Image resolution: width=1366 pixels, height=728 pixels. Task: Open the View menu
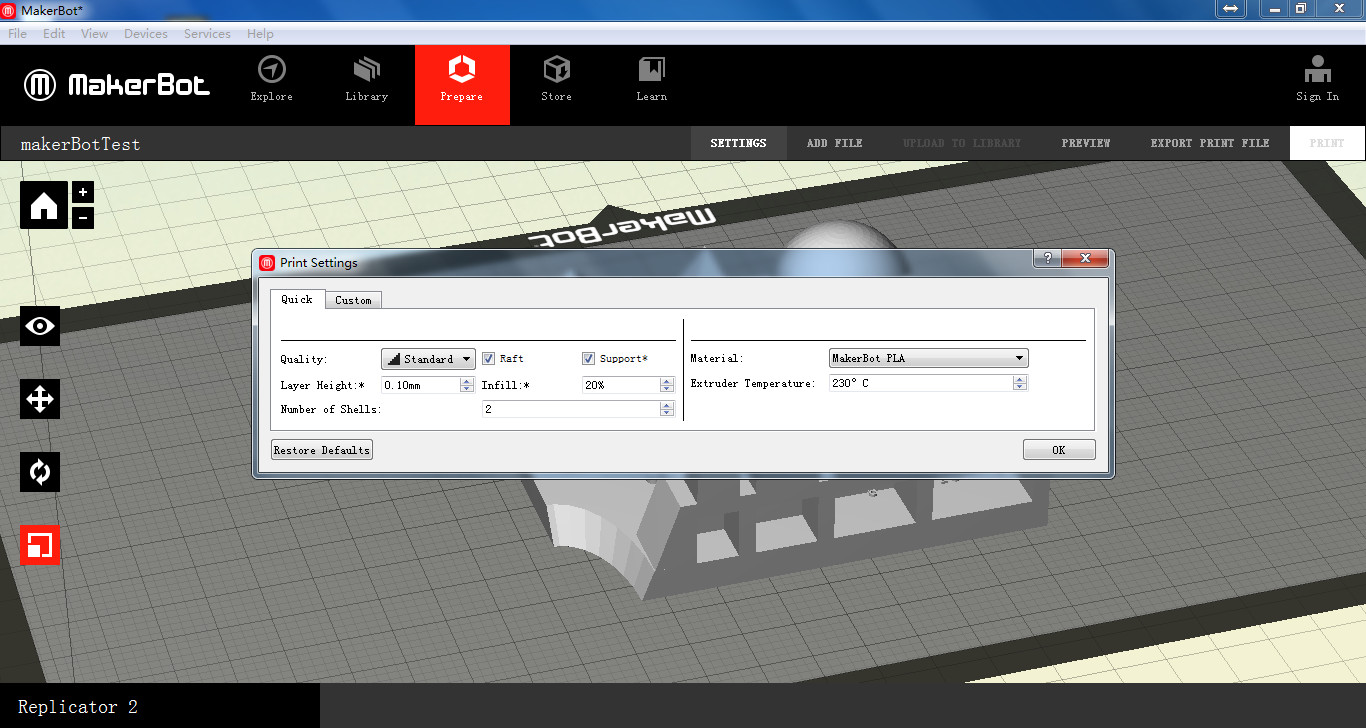[x=95, y=34]
